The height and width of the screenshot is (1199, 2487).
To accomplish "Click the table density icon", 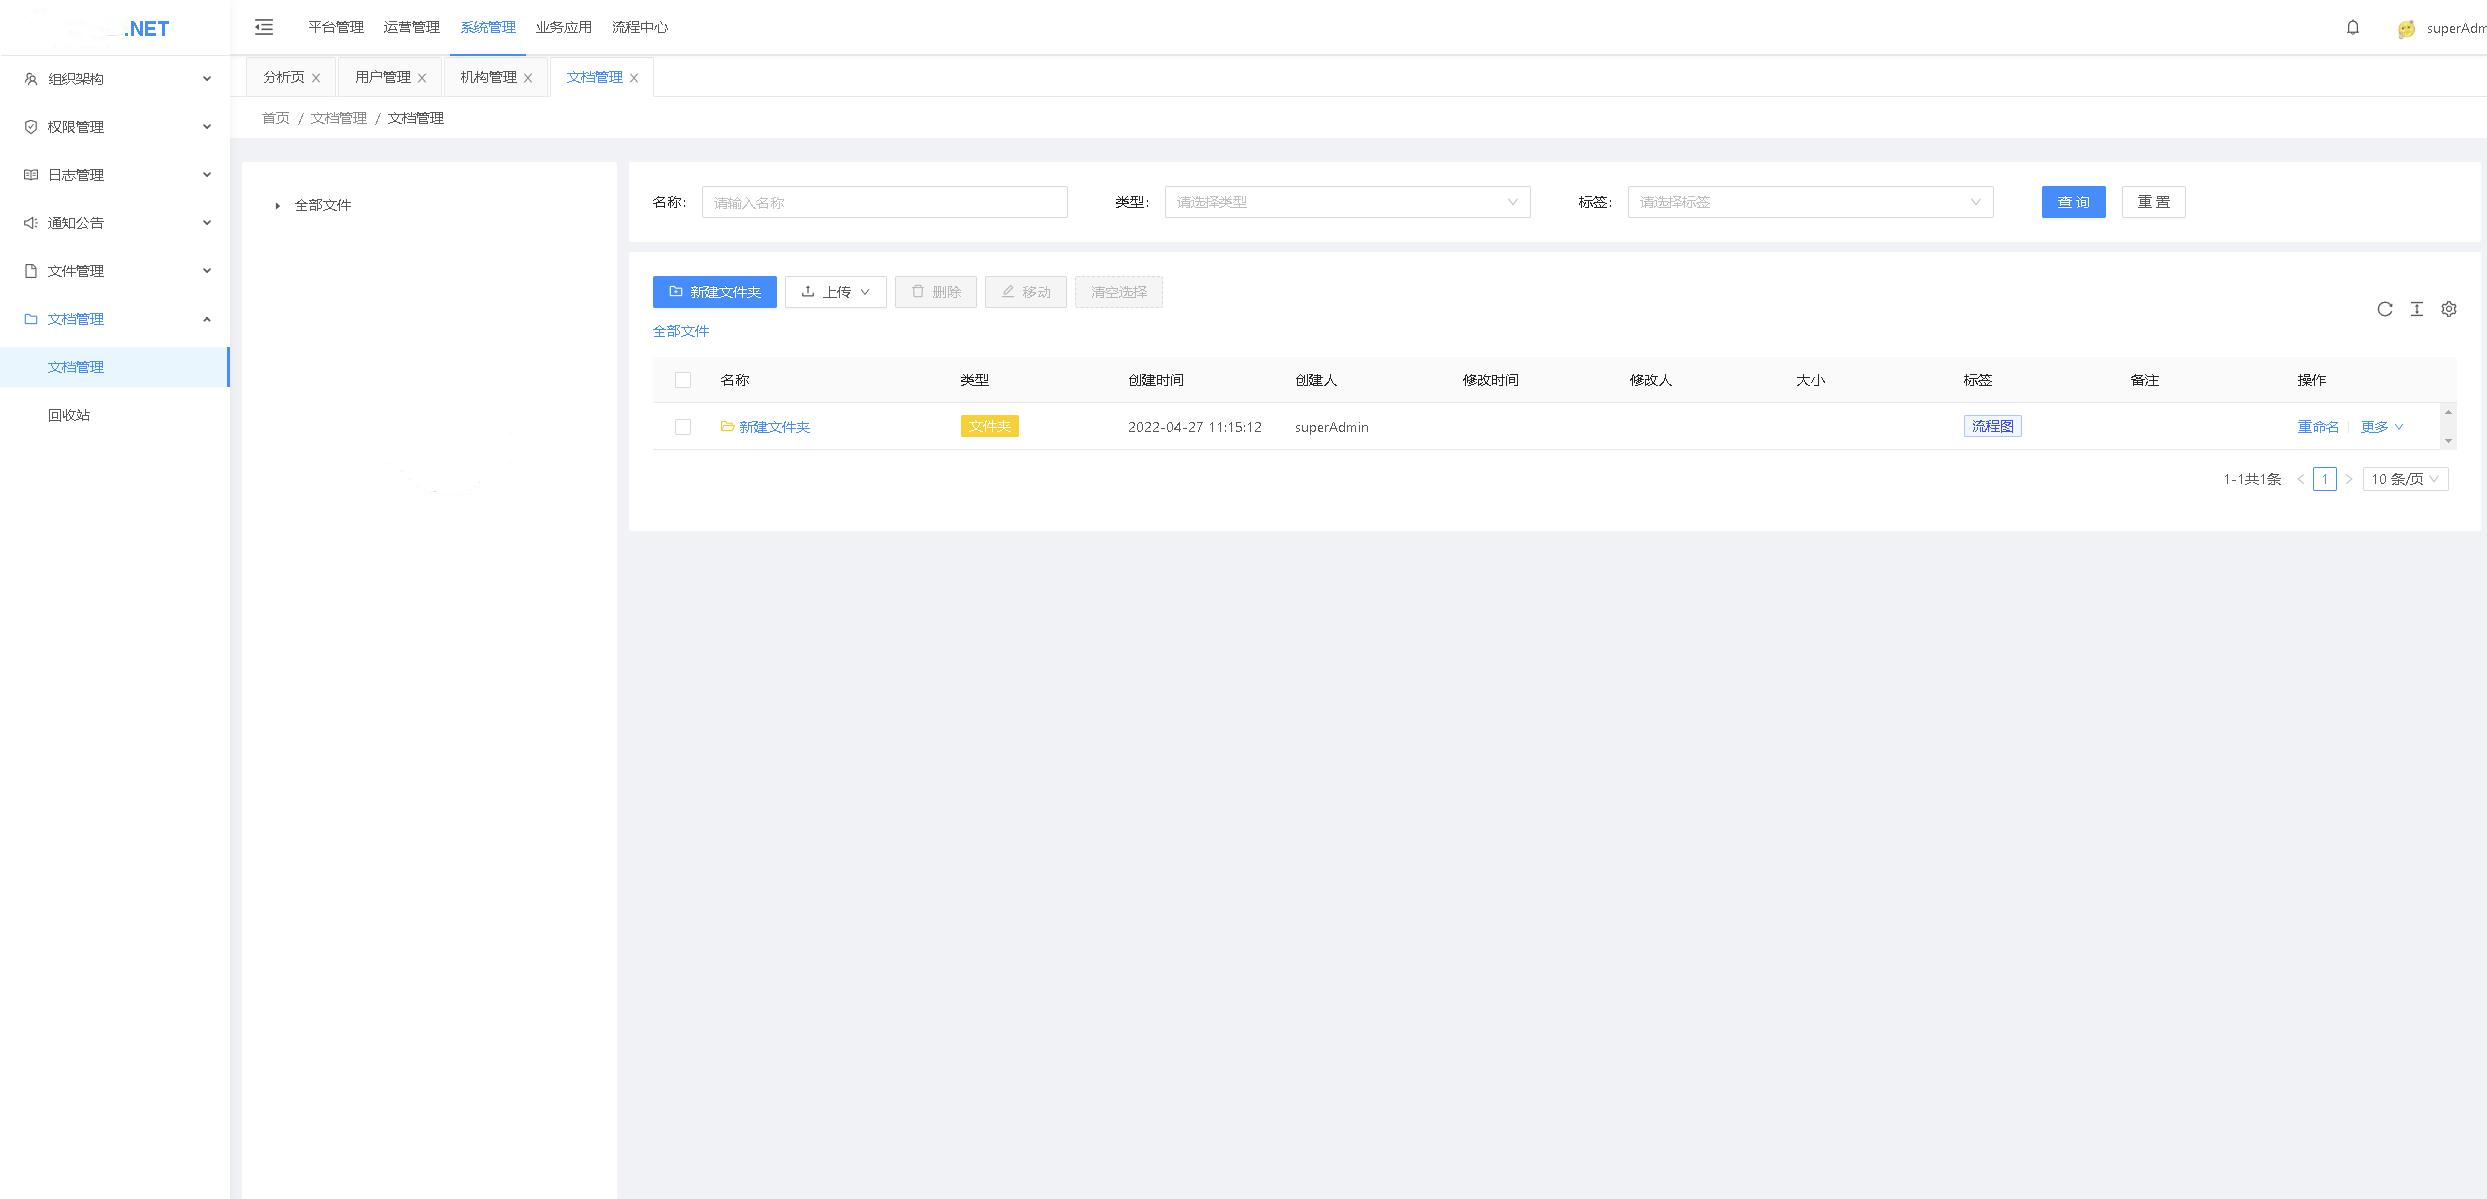I will [x=2416, y=309].
